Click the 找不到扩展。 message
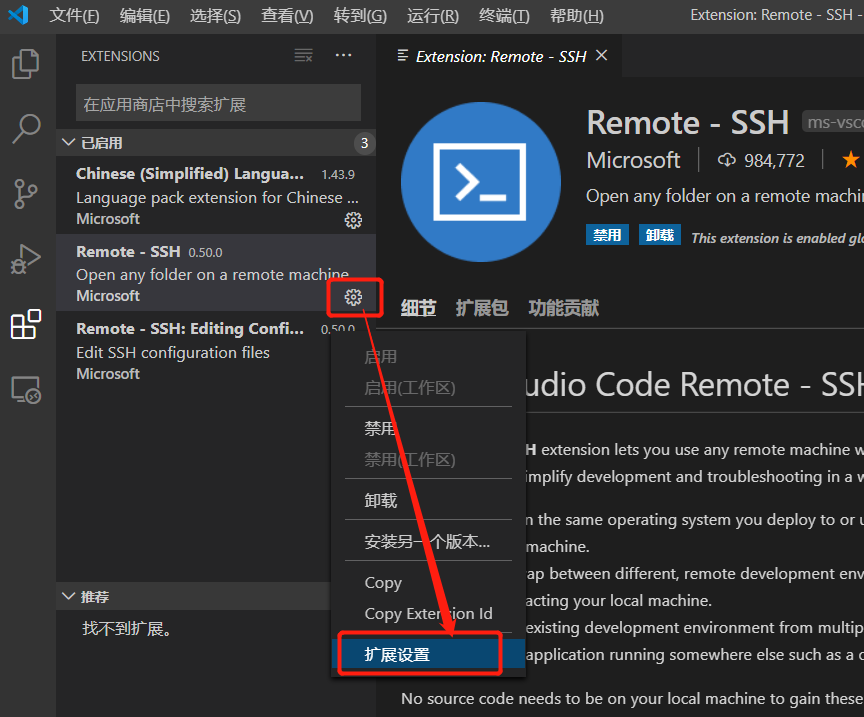Screen dimensions: 864x717 coord(127,628)
